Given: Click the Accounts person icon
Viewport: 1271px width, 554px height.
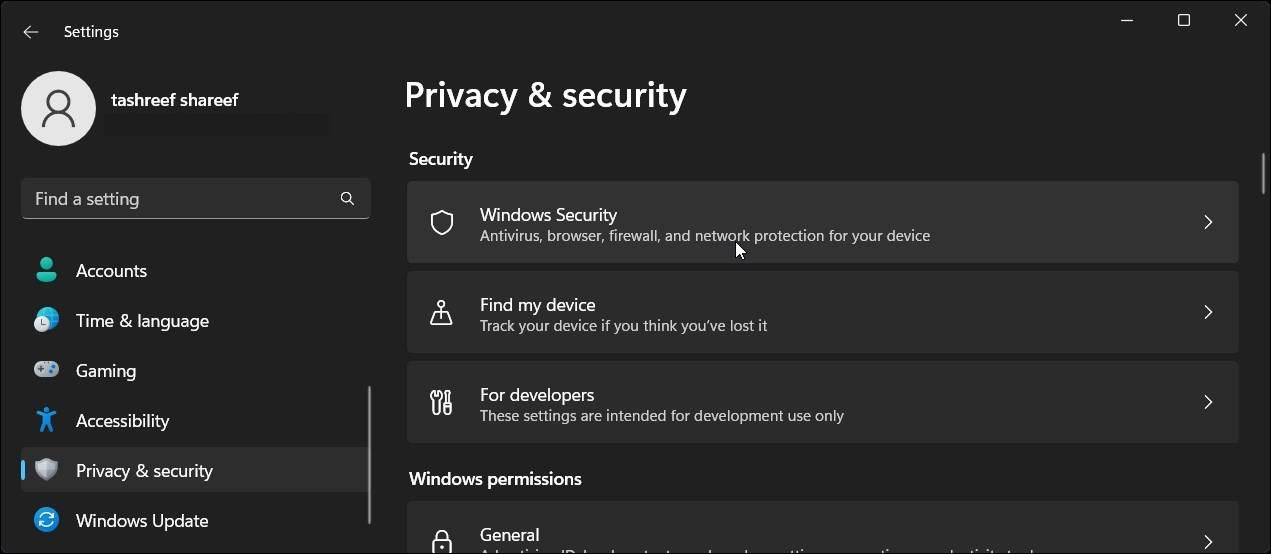Looking at the screenshot, I should click(x=46, y=270).
